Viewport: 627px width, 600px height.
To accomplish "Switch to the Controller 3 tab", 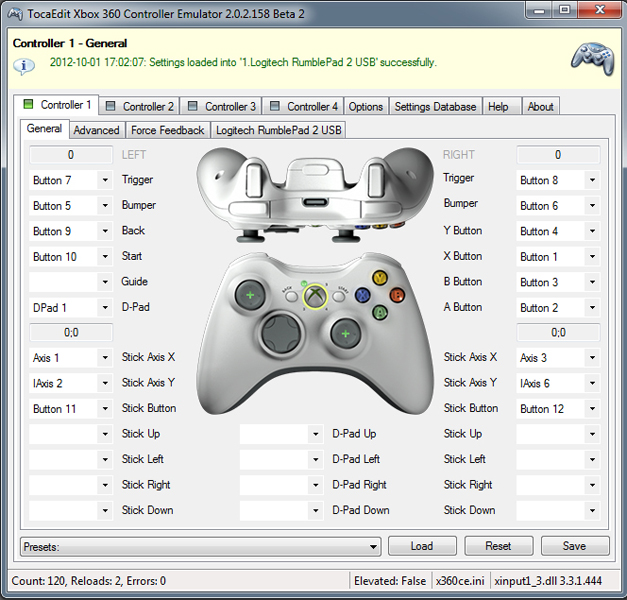I will [222, 106].
